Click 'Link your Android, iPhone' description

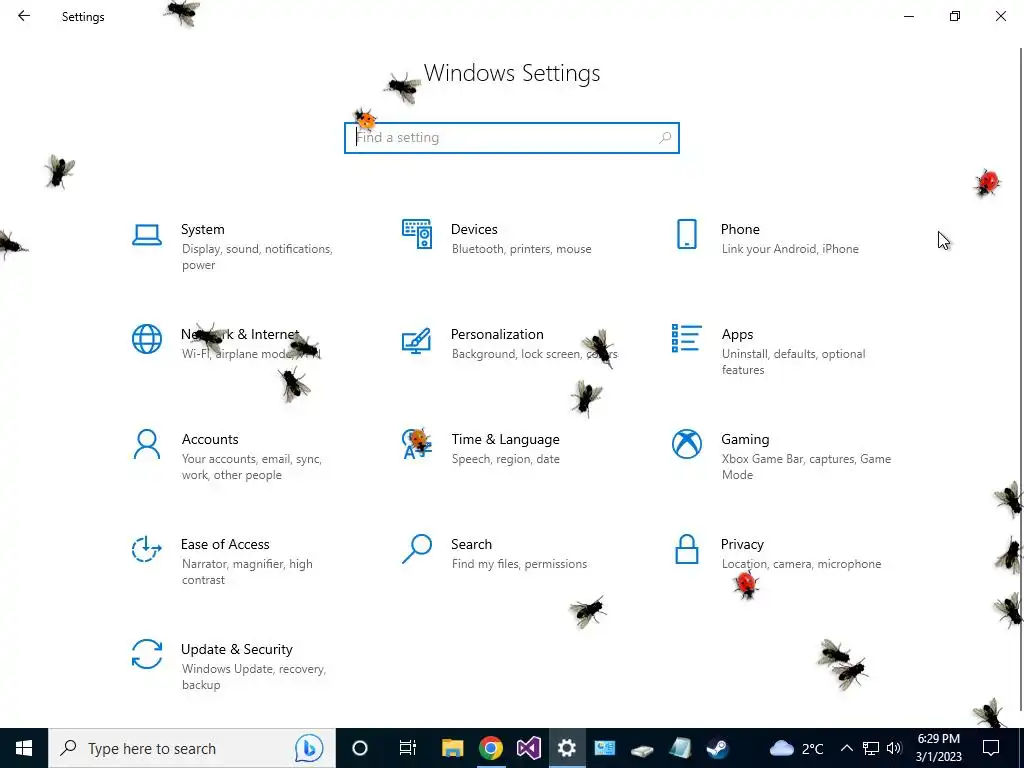[x=790, y=249]
